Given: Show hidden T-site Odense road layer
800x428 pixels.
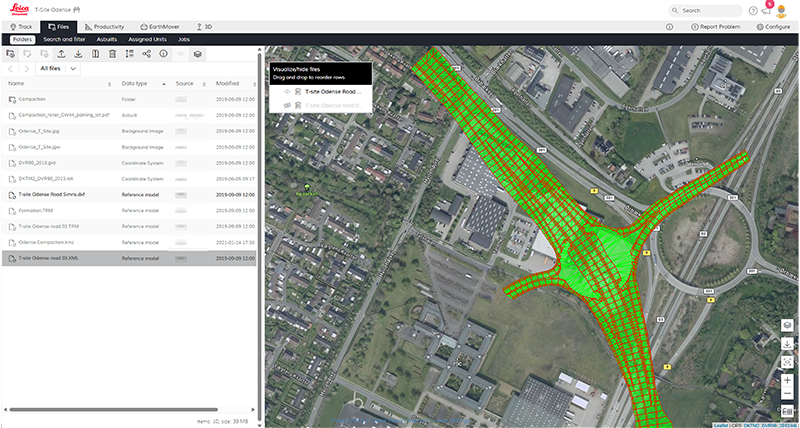Looking at the screenshot, I should click(287, 105).
